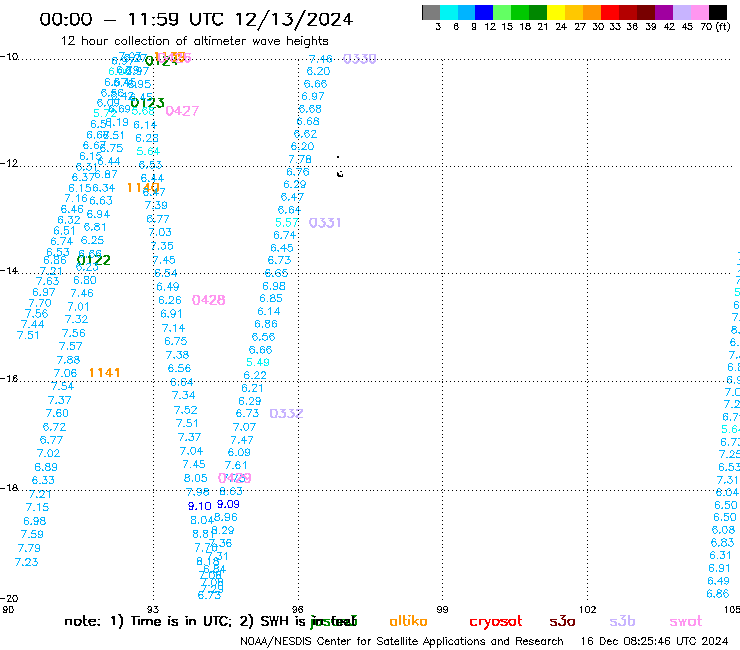Click the "7.59" wave height value
This screenshot has height=650, width=740.
32,534
